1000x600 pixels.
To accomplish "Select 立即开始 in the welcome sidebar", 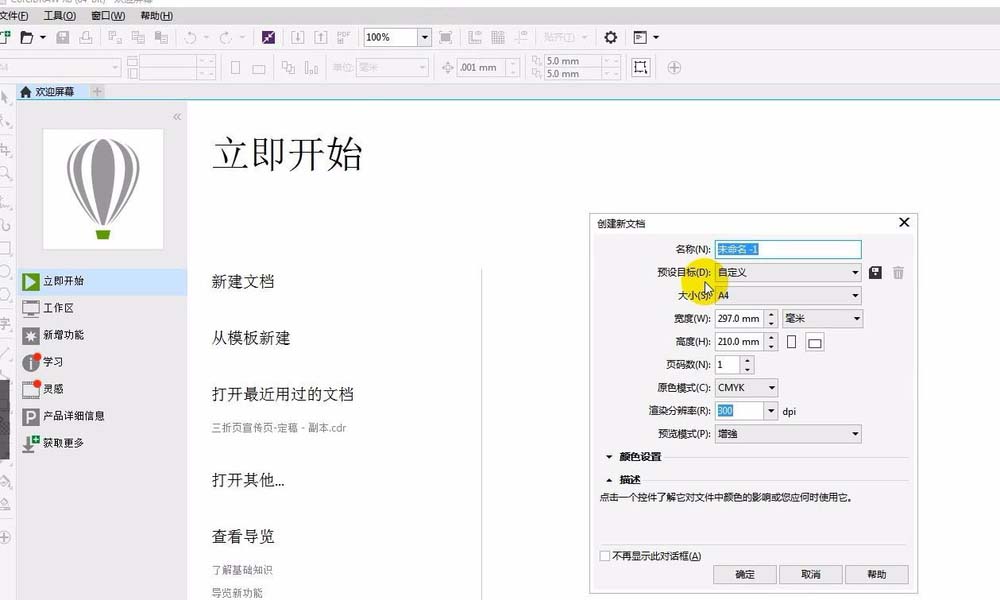I will (x=102, y=281).
